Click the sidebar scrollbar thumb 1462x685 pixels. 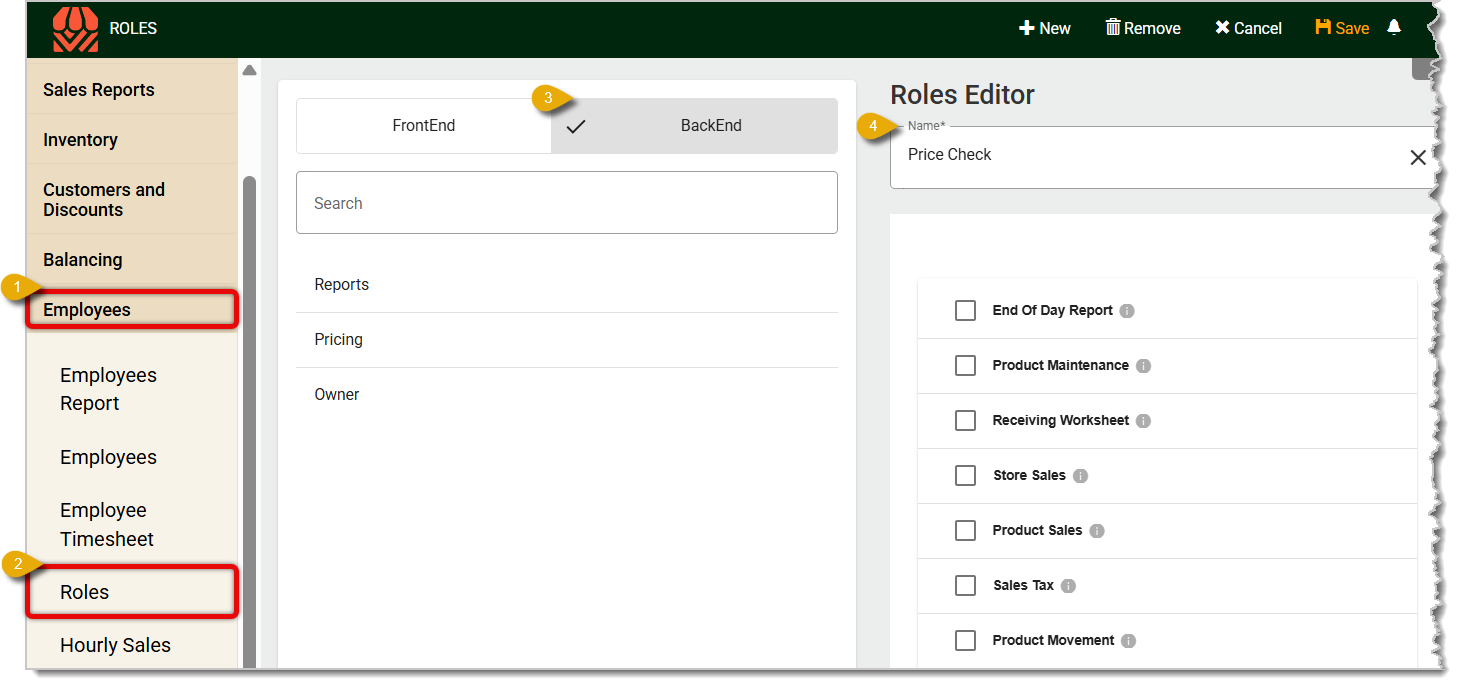250,420
